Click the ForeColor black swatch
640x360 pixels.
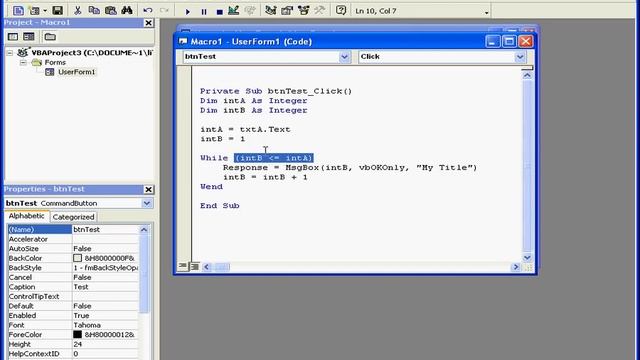click(78, 335)
